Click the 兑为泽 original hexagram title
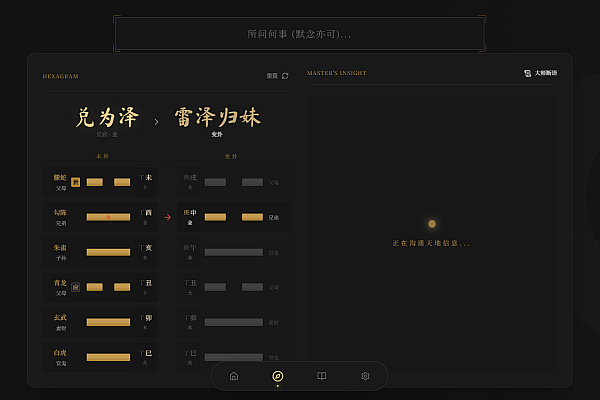600x400 pixels. click(107, 117)
